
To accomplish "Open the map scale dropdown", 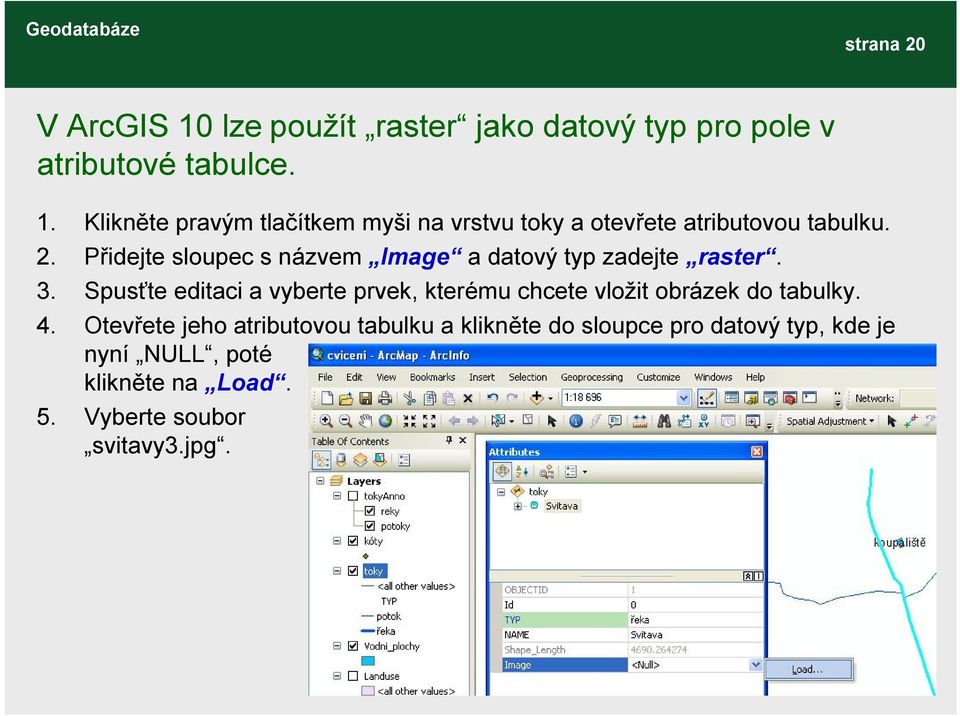I will 684,398.
